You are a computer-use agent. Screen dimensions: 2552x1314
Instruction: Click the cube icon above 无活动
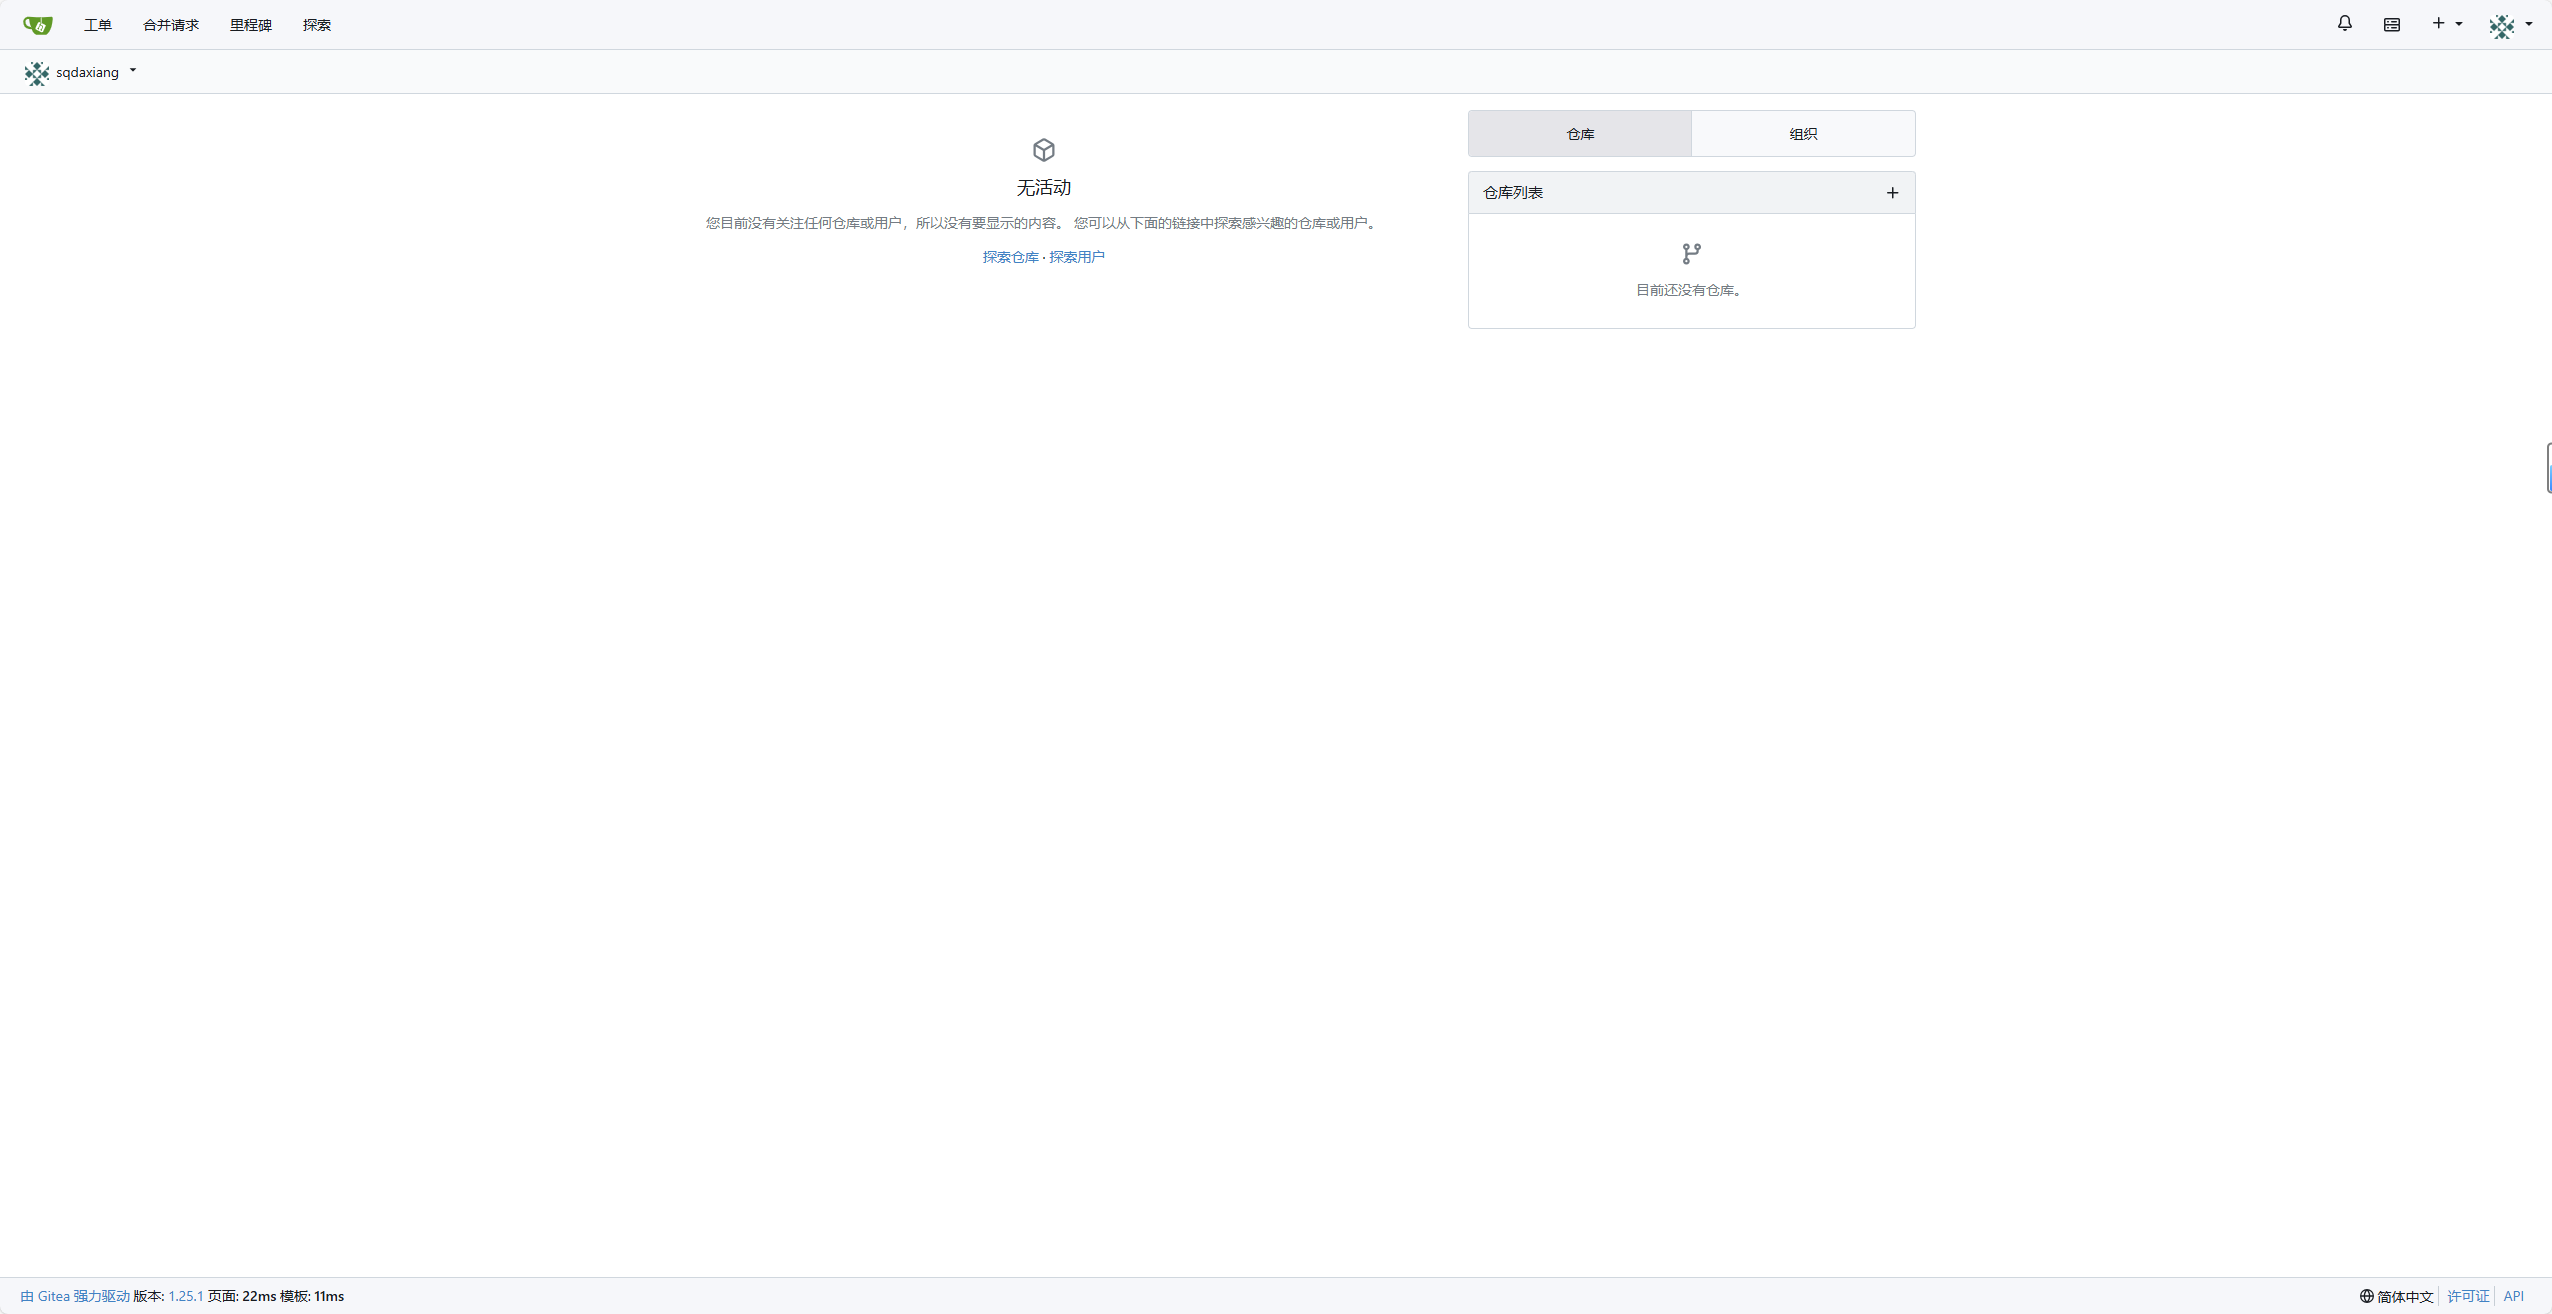tap(1043, 150)
